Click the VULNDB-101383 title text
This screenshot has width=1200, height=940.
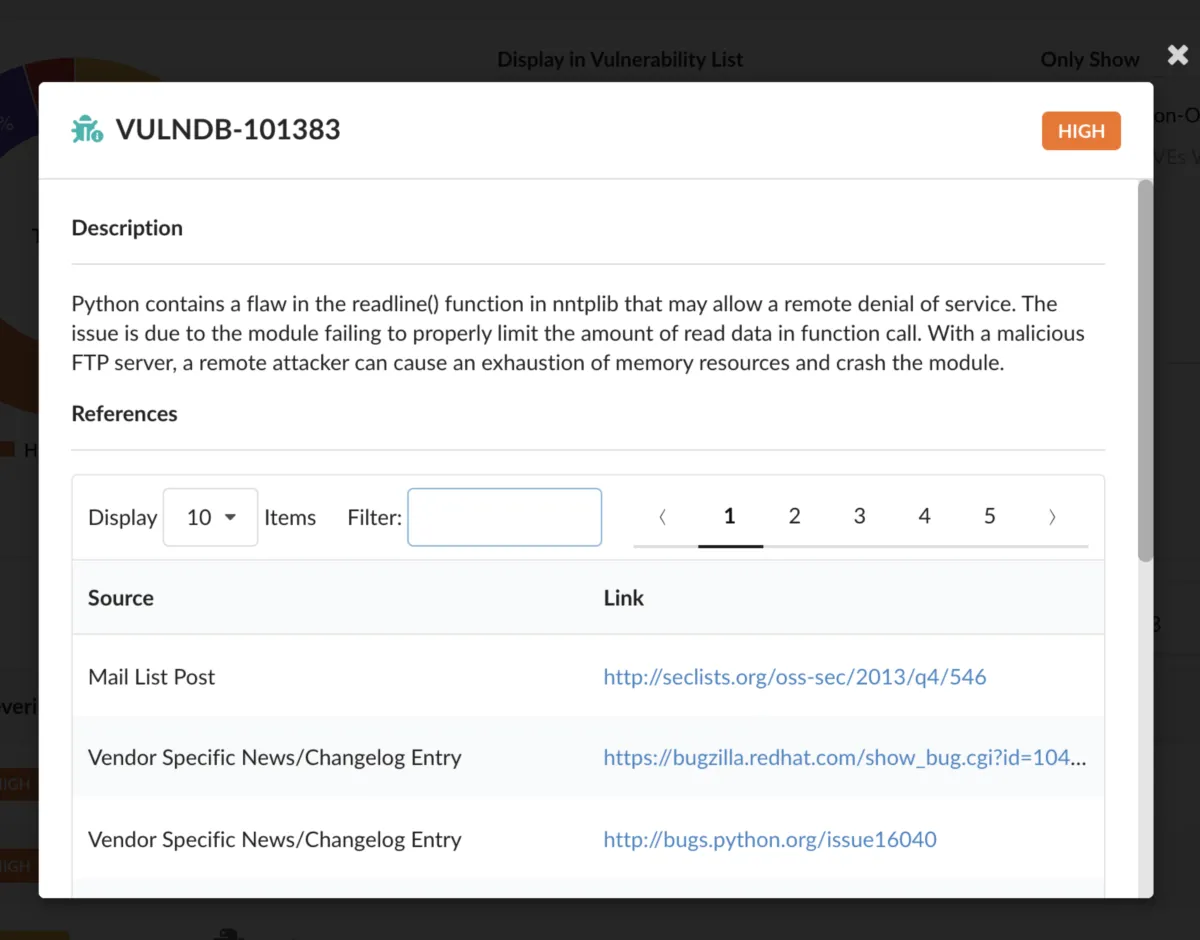pos(228,130)
